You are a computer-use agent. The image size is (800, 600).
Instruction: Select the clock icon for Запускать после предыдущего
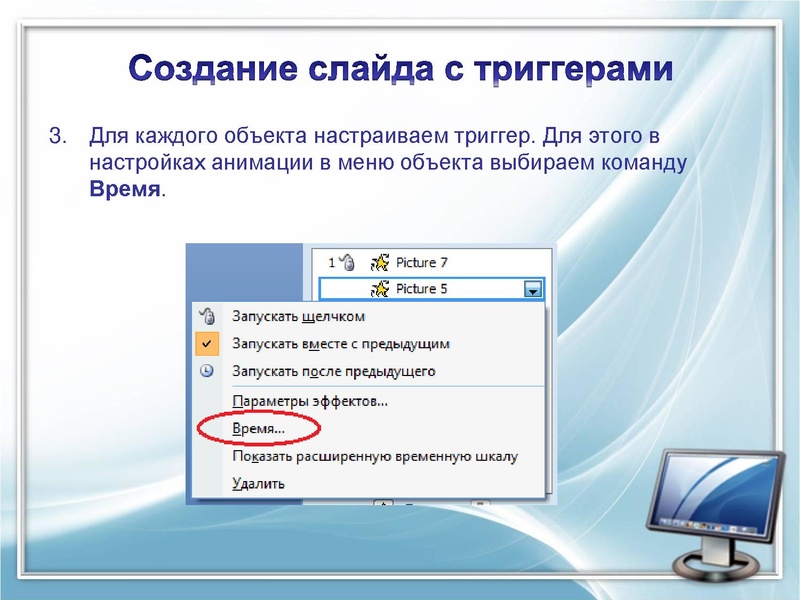point(206,368)
